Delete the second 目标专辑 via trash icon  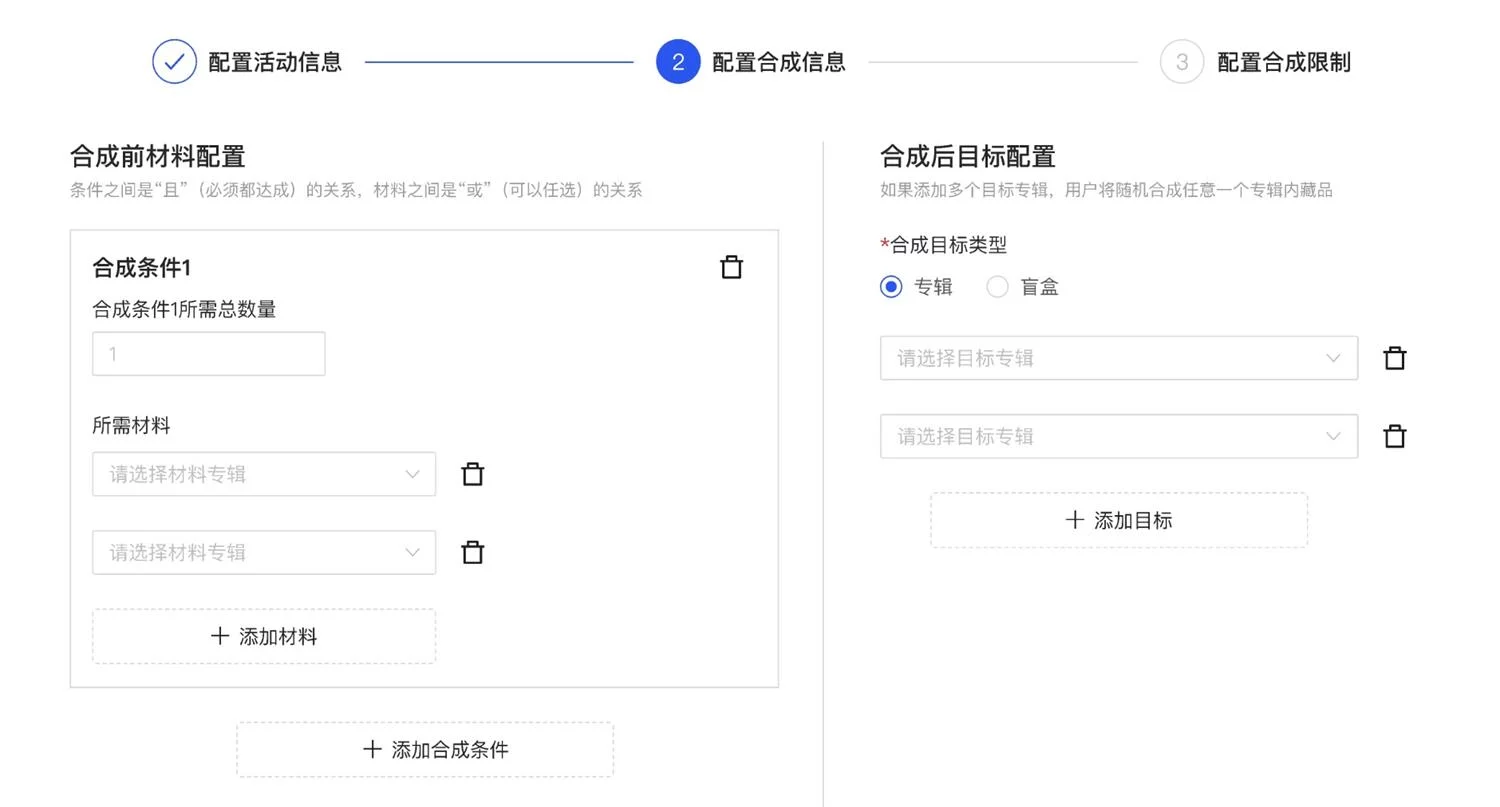1394,435
